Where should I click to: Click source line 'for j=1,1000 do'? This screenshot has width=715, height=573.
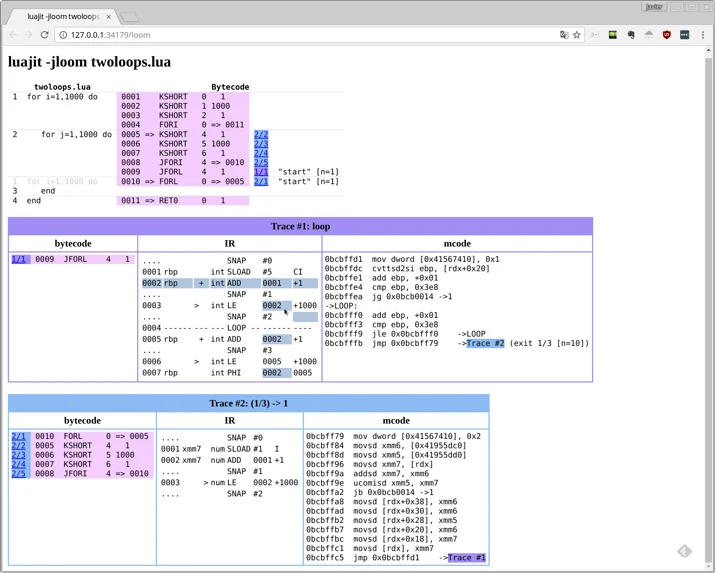click(x=76, y=134)
